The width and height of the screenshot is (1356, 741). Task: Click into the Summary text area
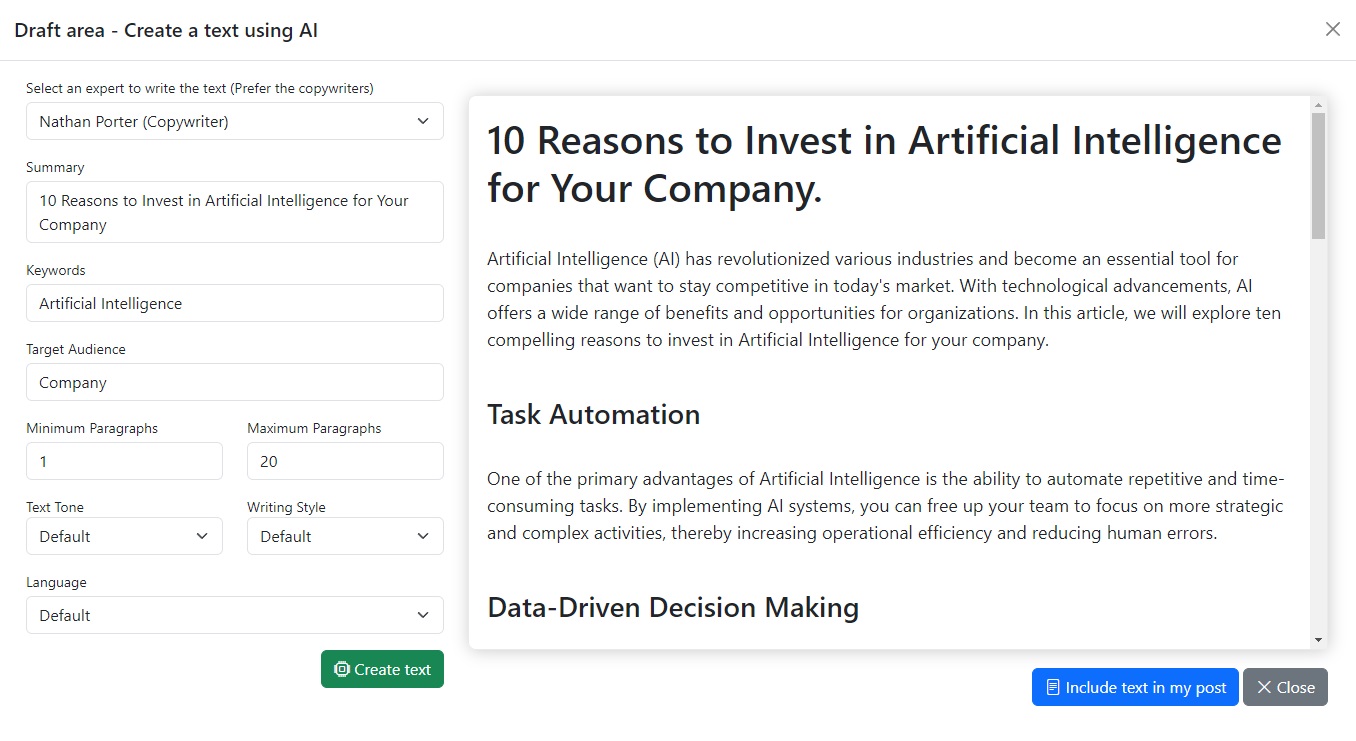(234, 212)
